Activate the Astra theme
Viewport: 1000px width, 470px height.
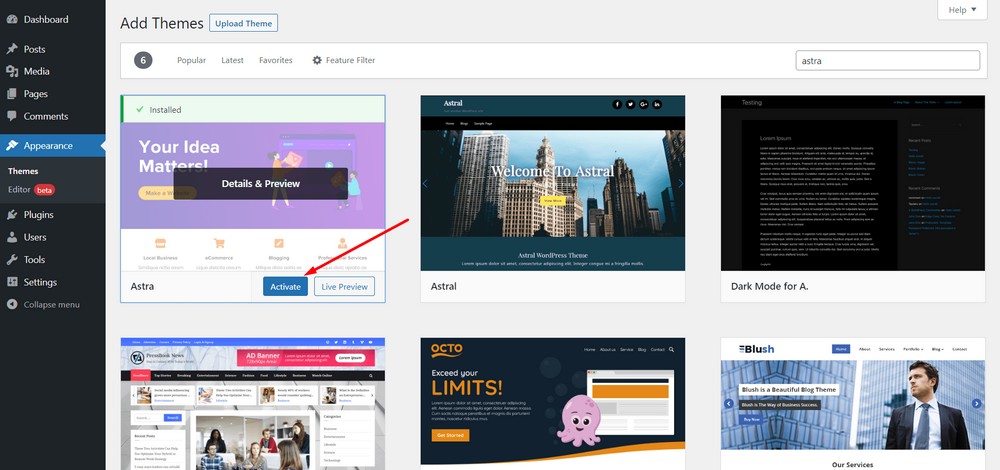pyautogui.click(x=285, y=286)
